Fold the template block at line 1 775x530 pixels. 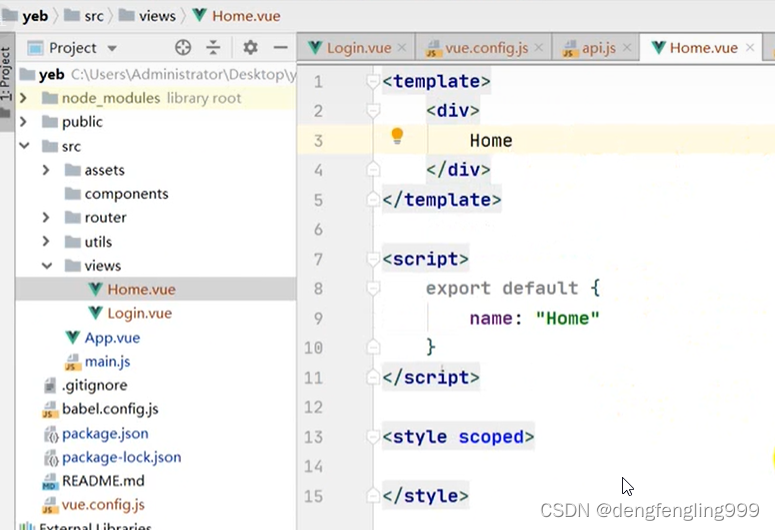[373, 81]
